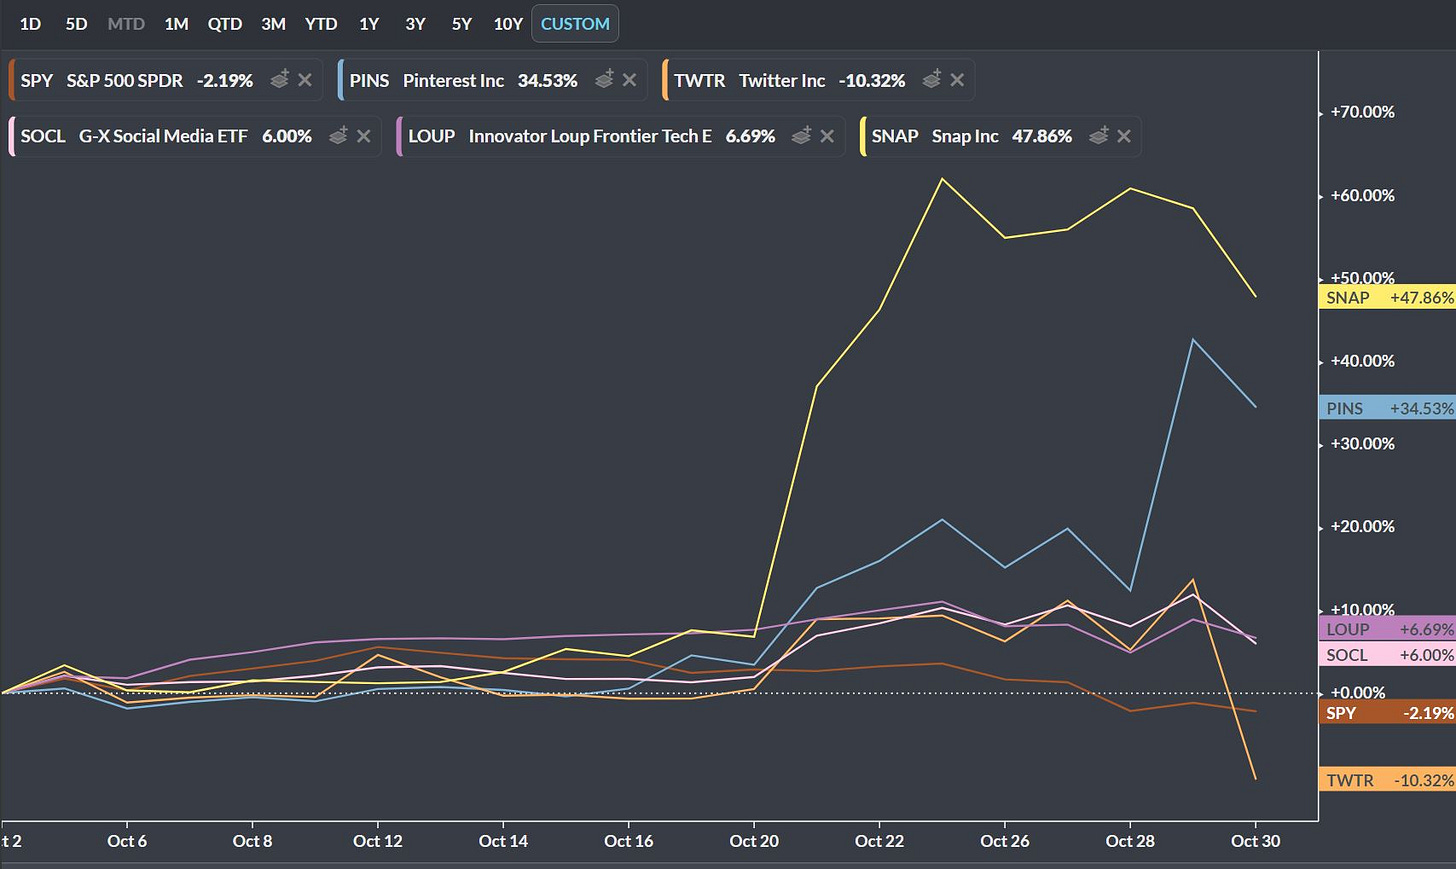Image resolution: width=1456 pixels, height=869 pixels.
Task: Click the layers icon beside LOUP
Action: click(801, 135)
